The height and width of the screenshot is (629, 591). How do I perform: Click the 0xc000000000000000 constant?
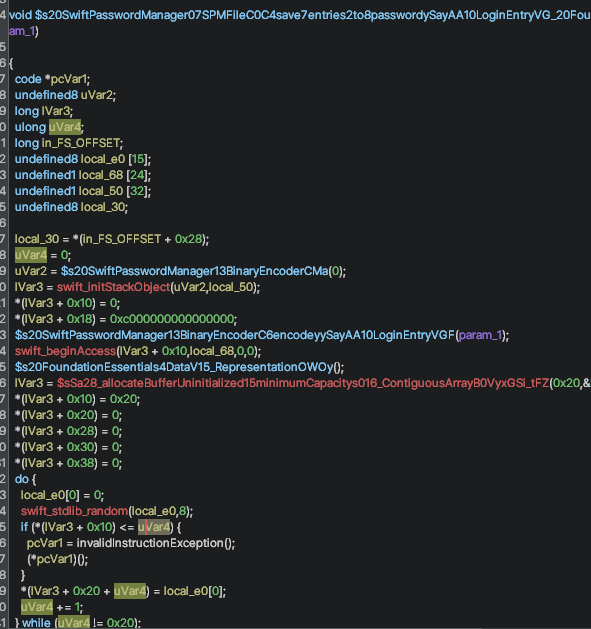pyautogui.click(x=172, y=319)
